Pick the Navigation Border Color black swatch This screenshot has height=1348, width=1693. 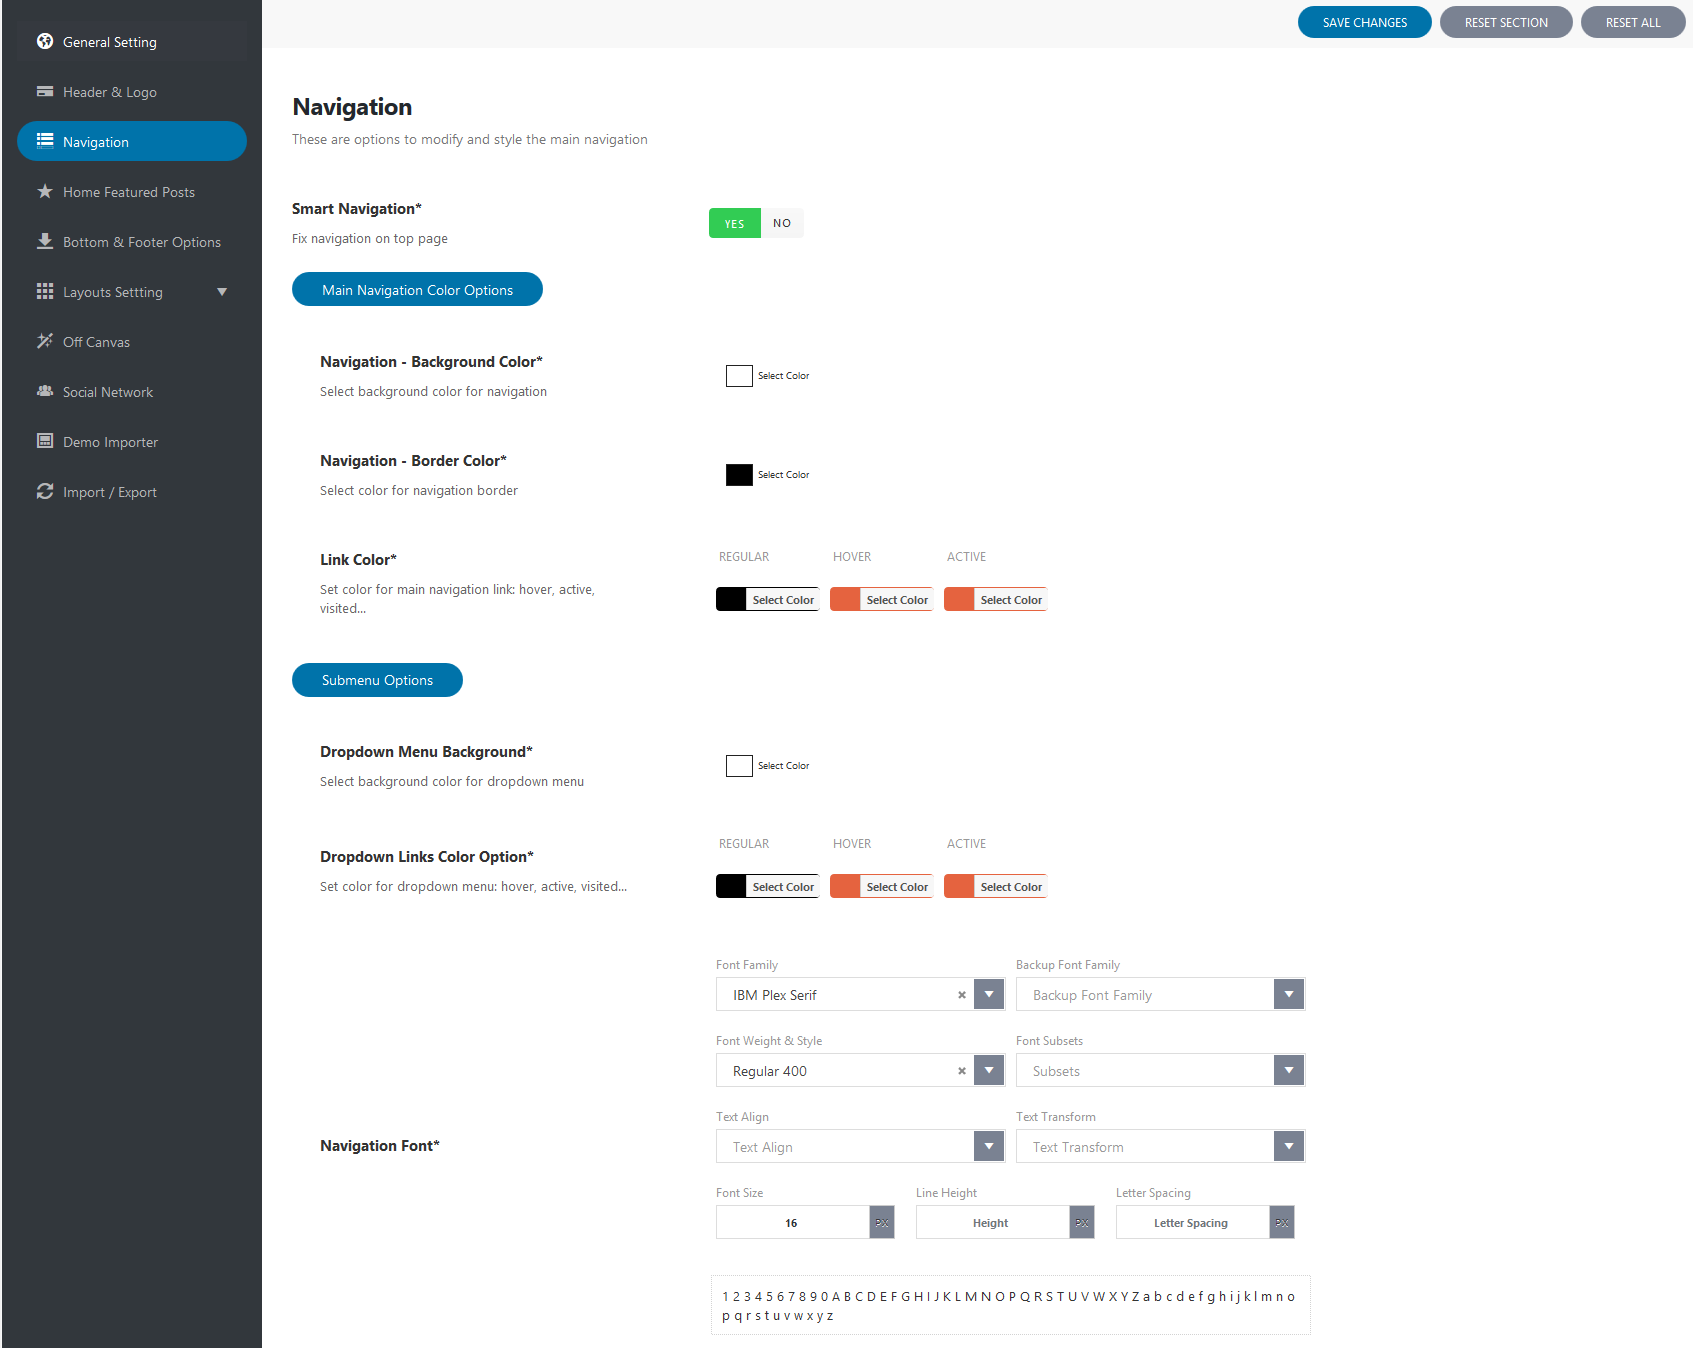739,475
